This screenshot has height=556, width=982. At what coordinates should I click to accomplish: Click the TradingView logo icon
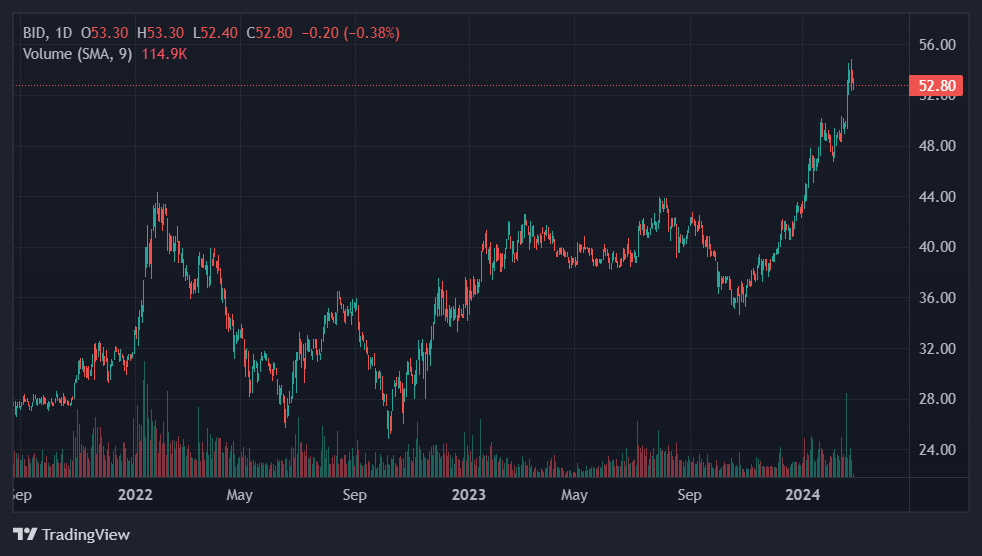click(25, 534)
